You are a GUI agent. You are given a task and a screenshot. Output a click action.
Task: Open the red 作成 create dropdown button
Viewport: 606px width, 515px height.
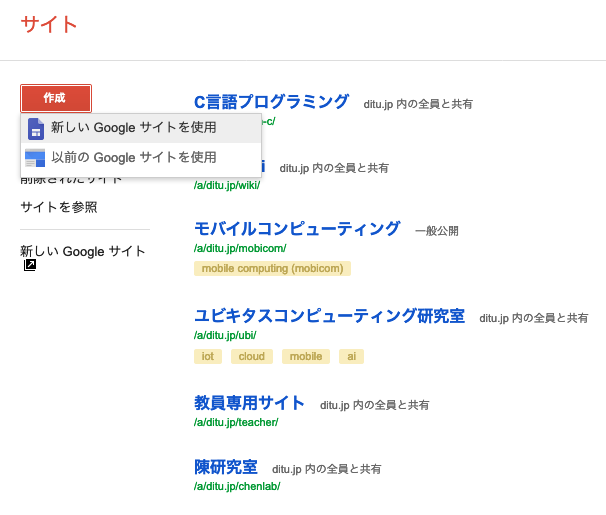coord(56,98)
